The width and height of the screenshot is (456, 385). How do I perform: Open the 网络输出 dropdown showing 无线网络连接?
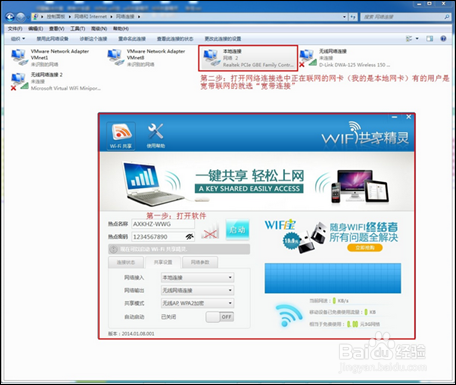tap(197, 290)
